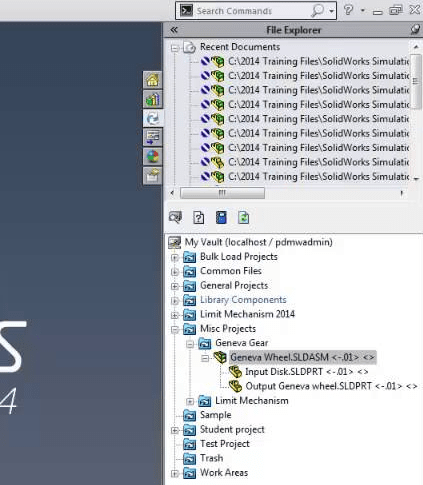Expand the Limit Mechanism 2014 folder
This screenshot has height=485, width=423.
pyautogui.click(x=174, y=315)
